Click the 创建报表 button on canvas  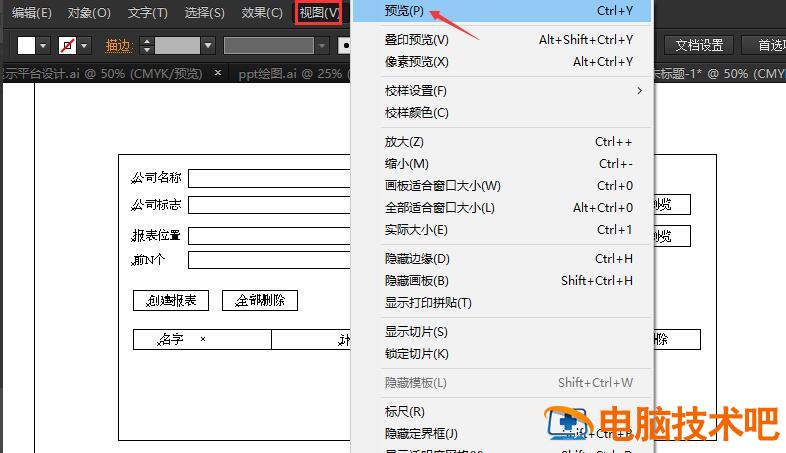(171, 300)
